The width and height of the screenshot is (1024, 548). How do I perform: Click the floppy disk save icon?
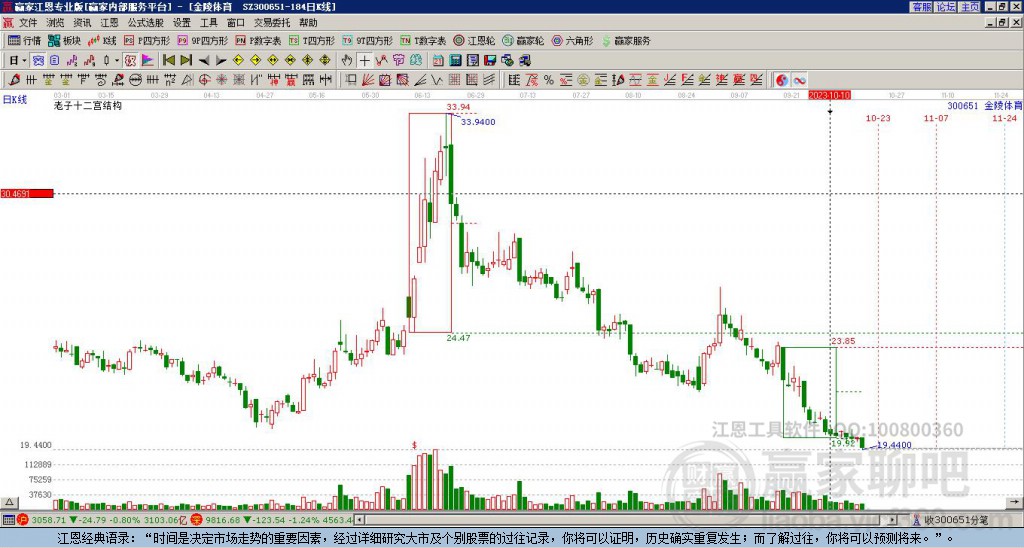[490, 60]
